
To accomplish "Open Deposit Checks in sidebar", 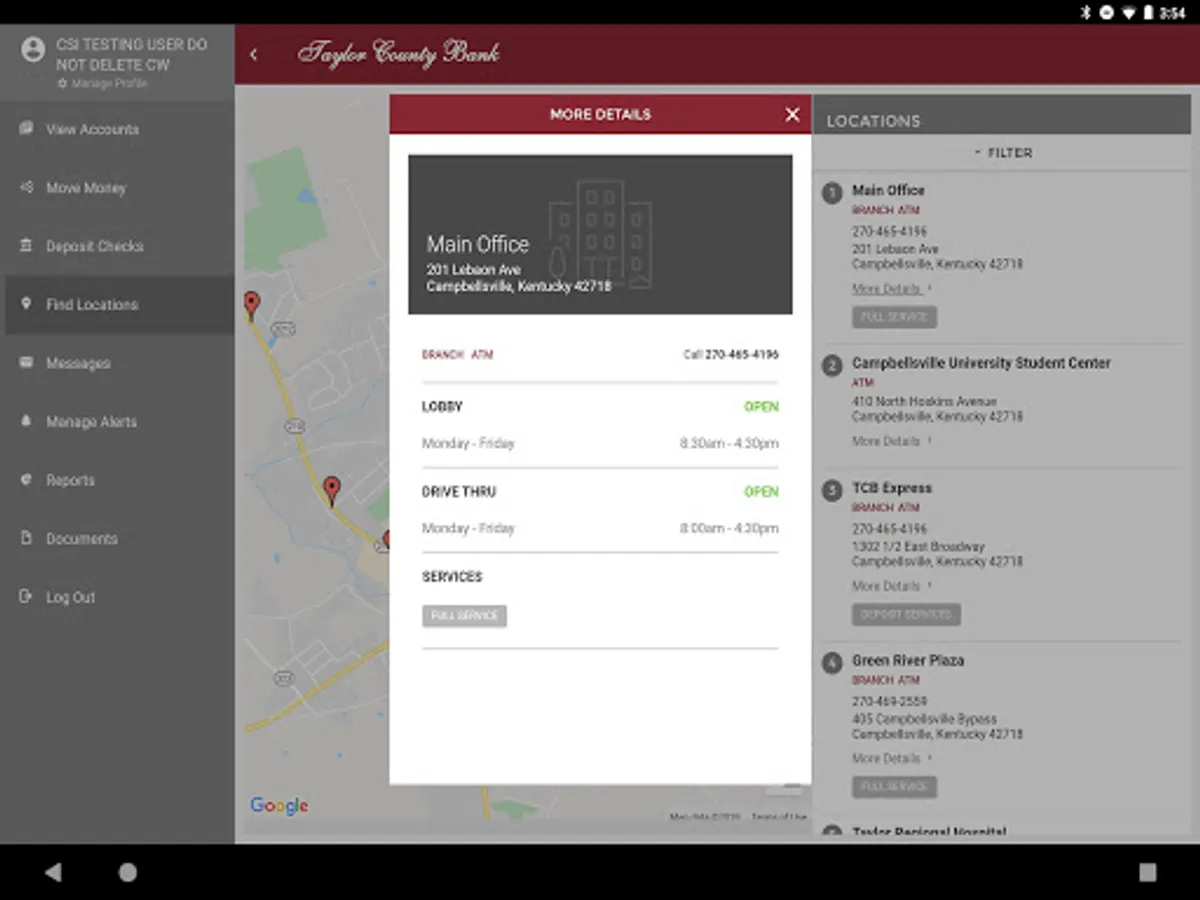I will 117,246.
